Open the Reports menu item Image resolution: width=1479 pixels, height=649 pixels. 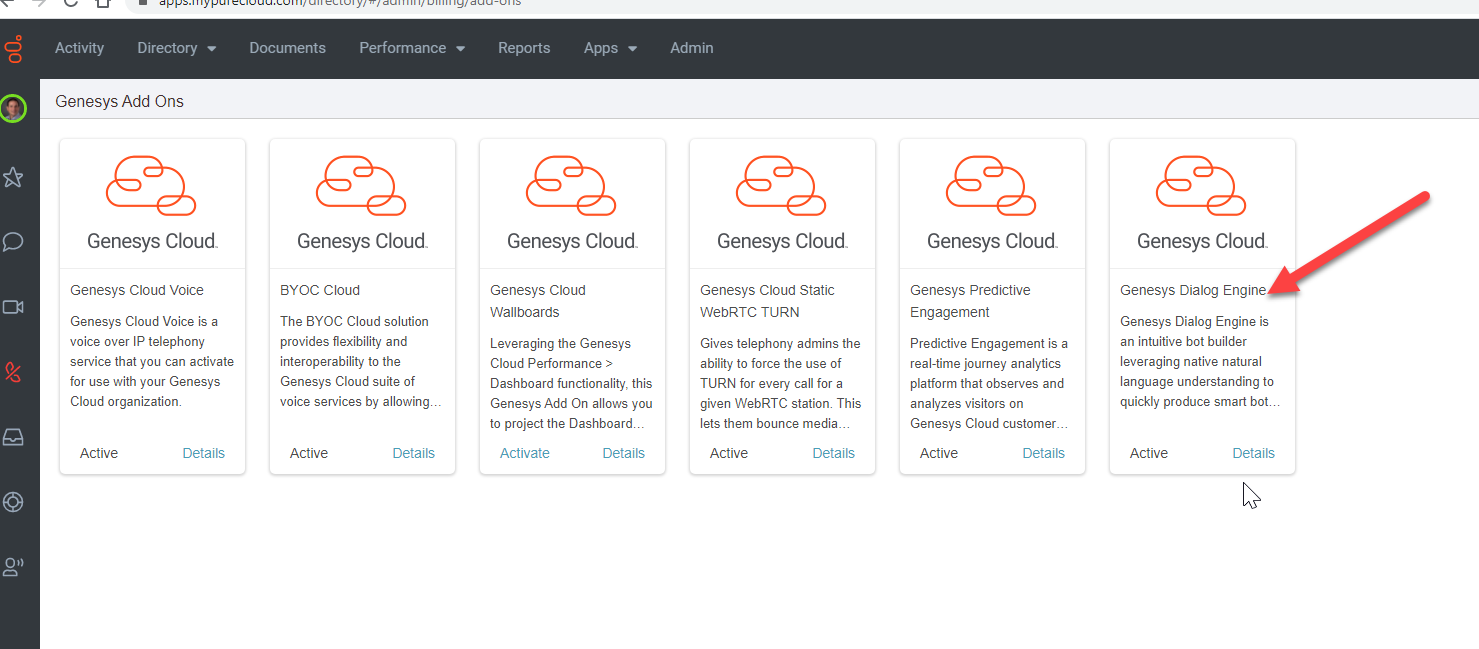click(x=524, y=48)
